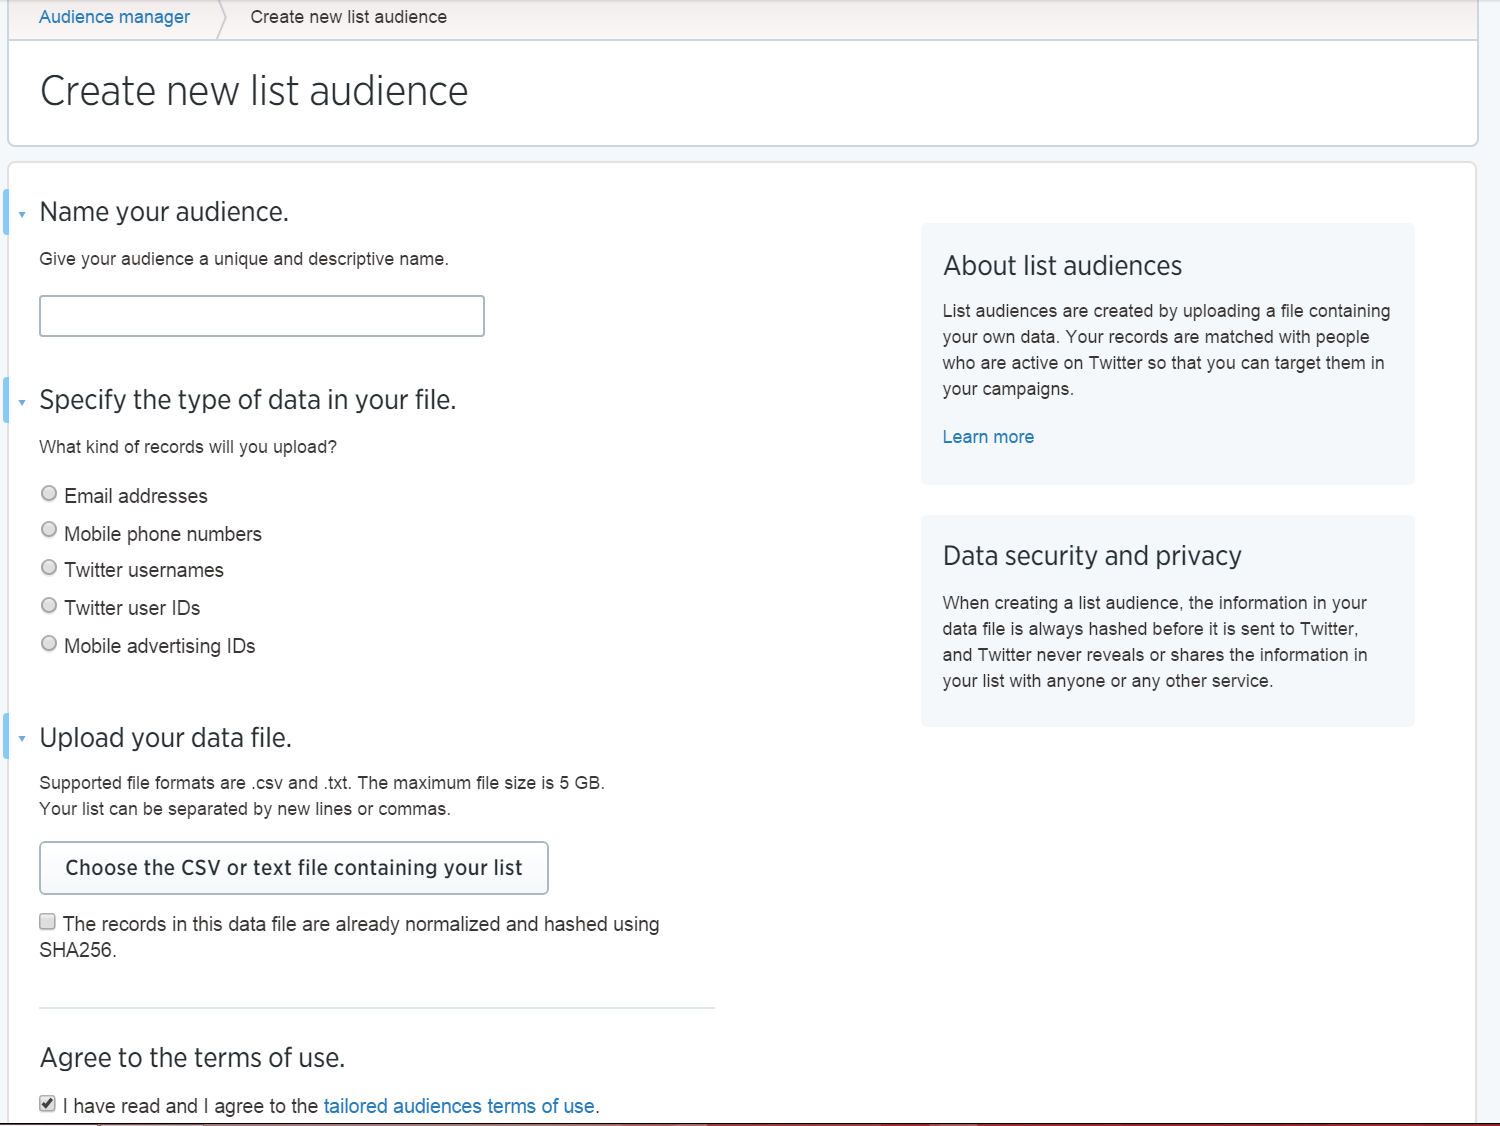This screenshot has height=1126, width=1500.
Task: Select the Twitter usernames radio button
Action: pyautogui.click(x=49, y=568)
